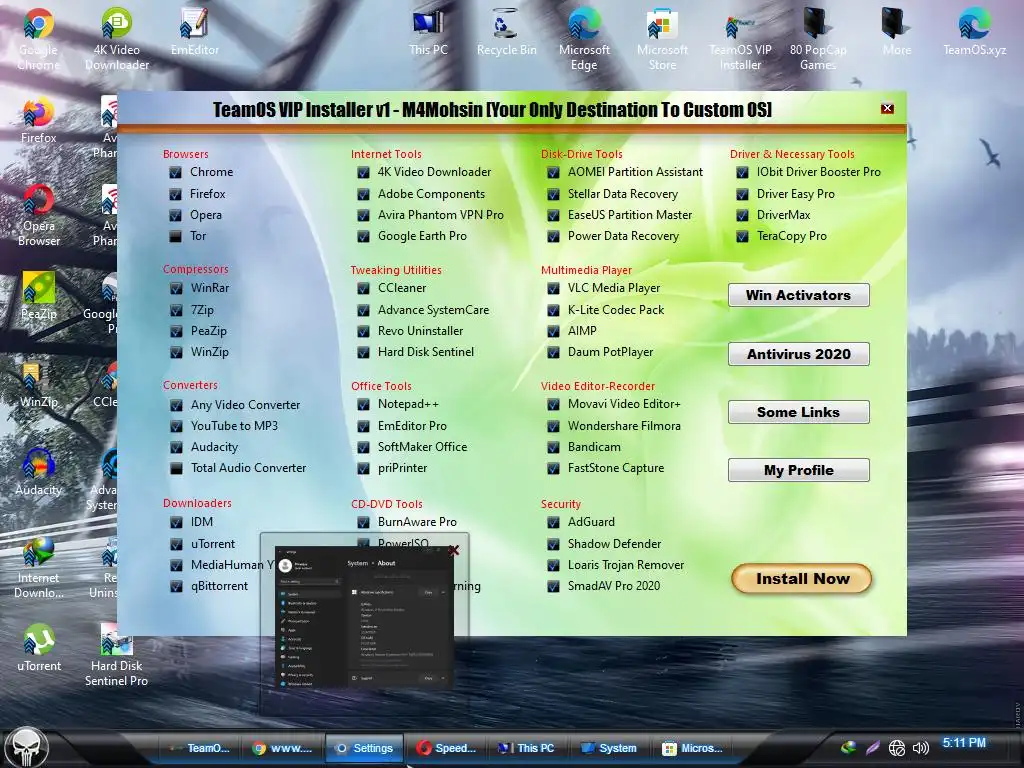The width and height of the screenshot is (1024, 768).
Task: Uncheck the AdGuard checkbox
Action: click(552, 522)
